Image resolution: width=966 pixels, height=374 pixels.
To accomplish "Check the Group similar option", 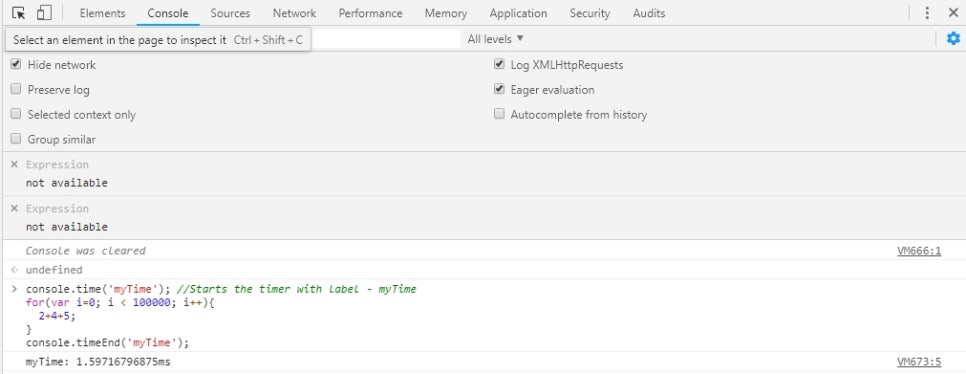I will coord(16,139).
